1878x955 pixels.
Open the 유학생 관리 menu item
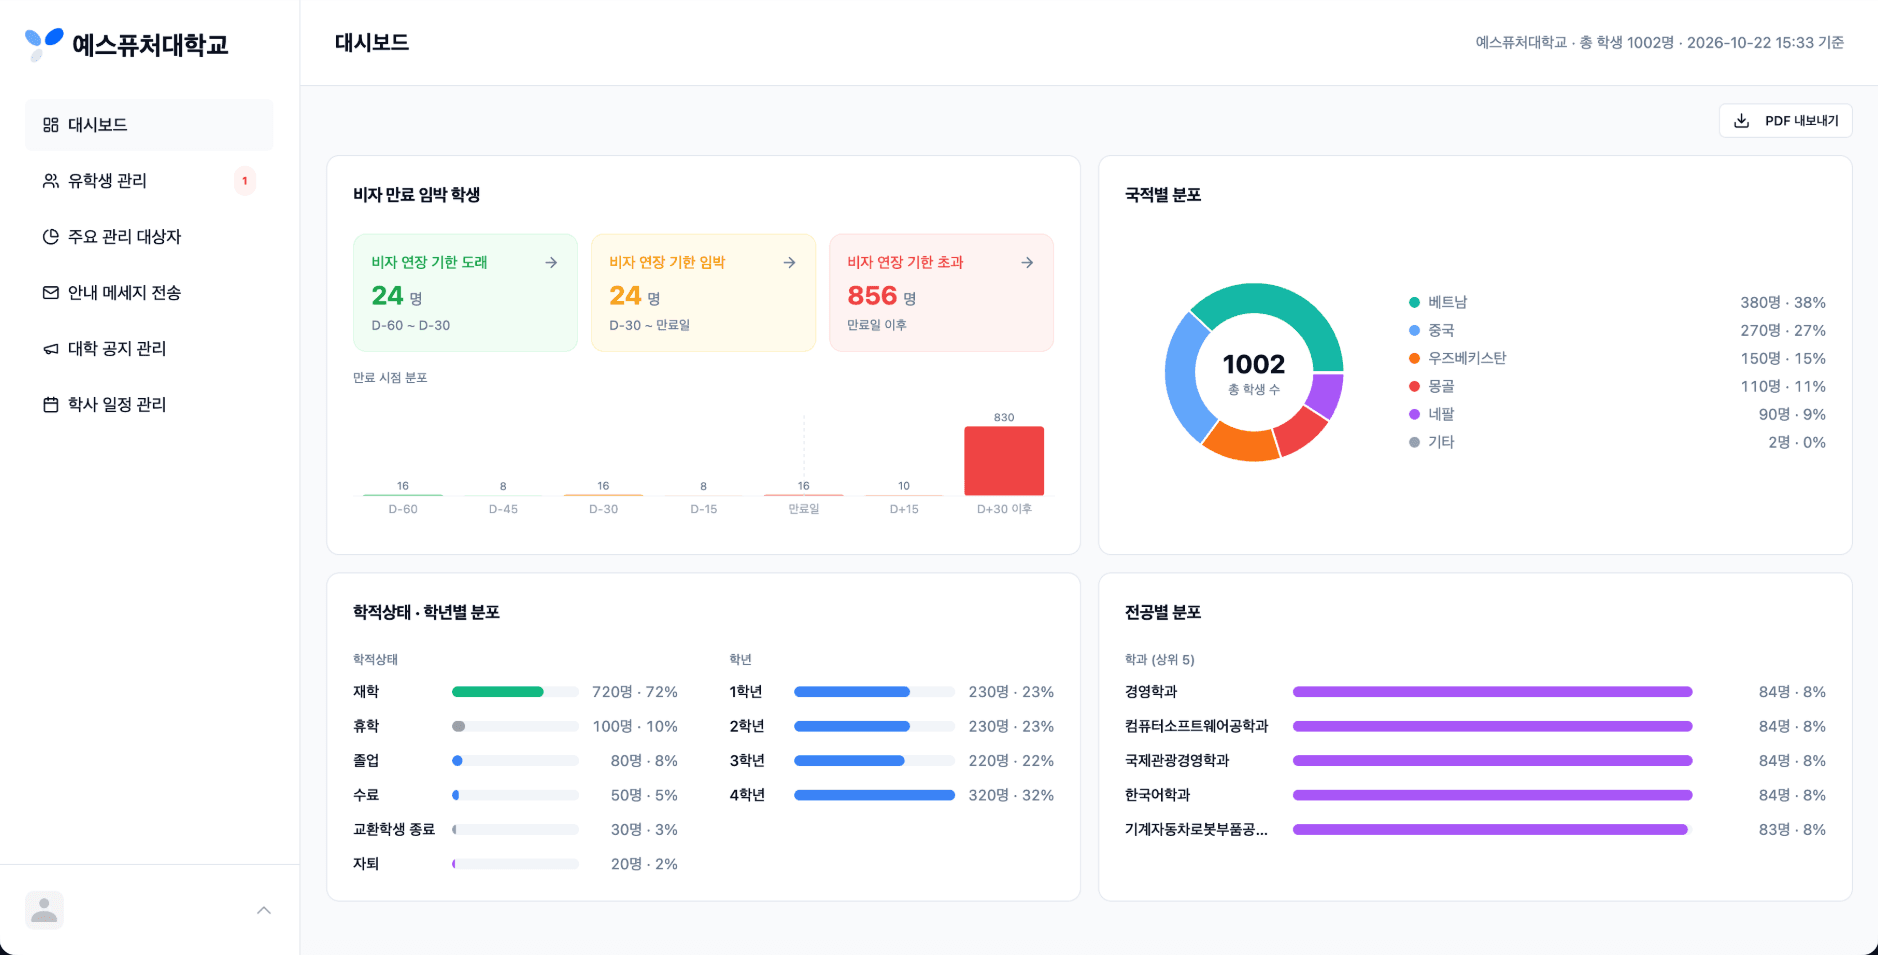pos(149,181)
